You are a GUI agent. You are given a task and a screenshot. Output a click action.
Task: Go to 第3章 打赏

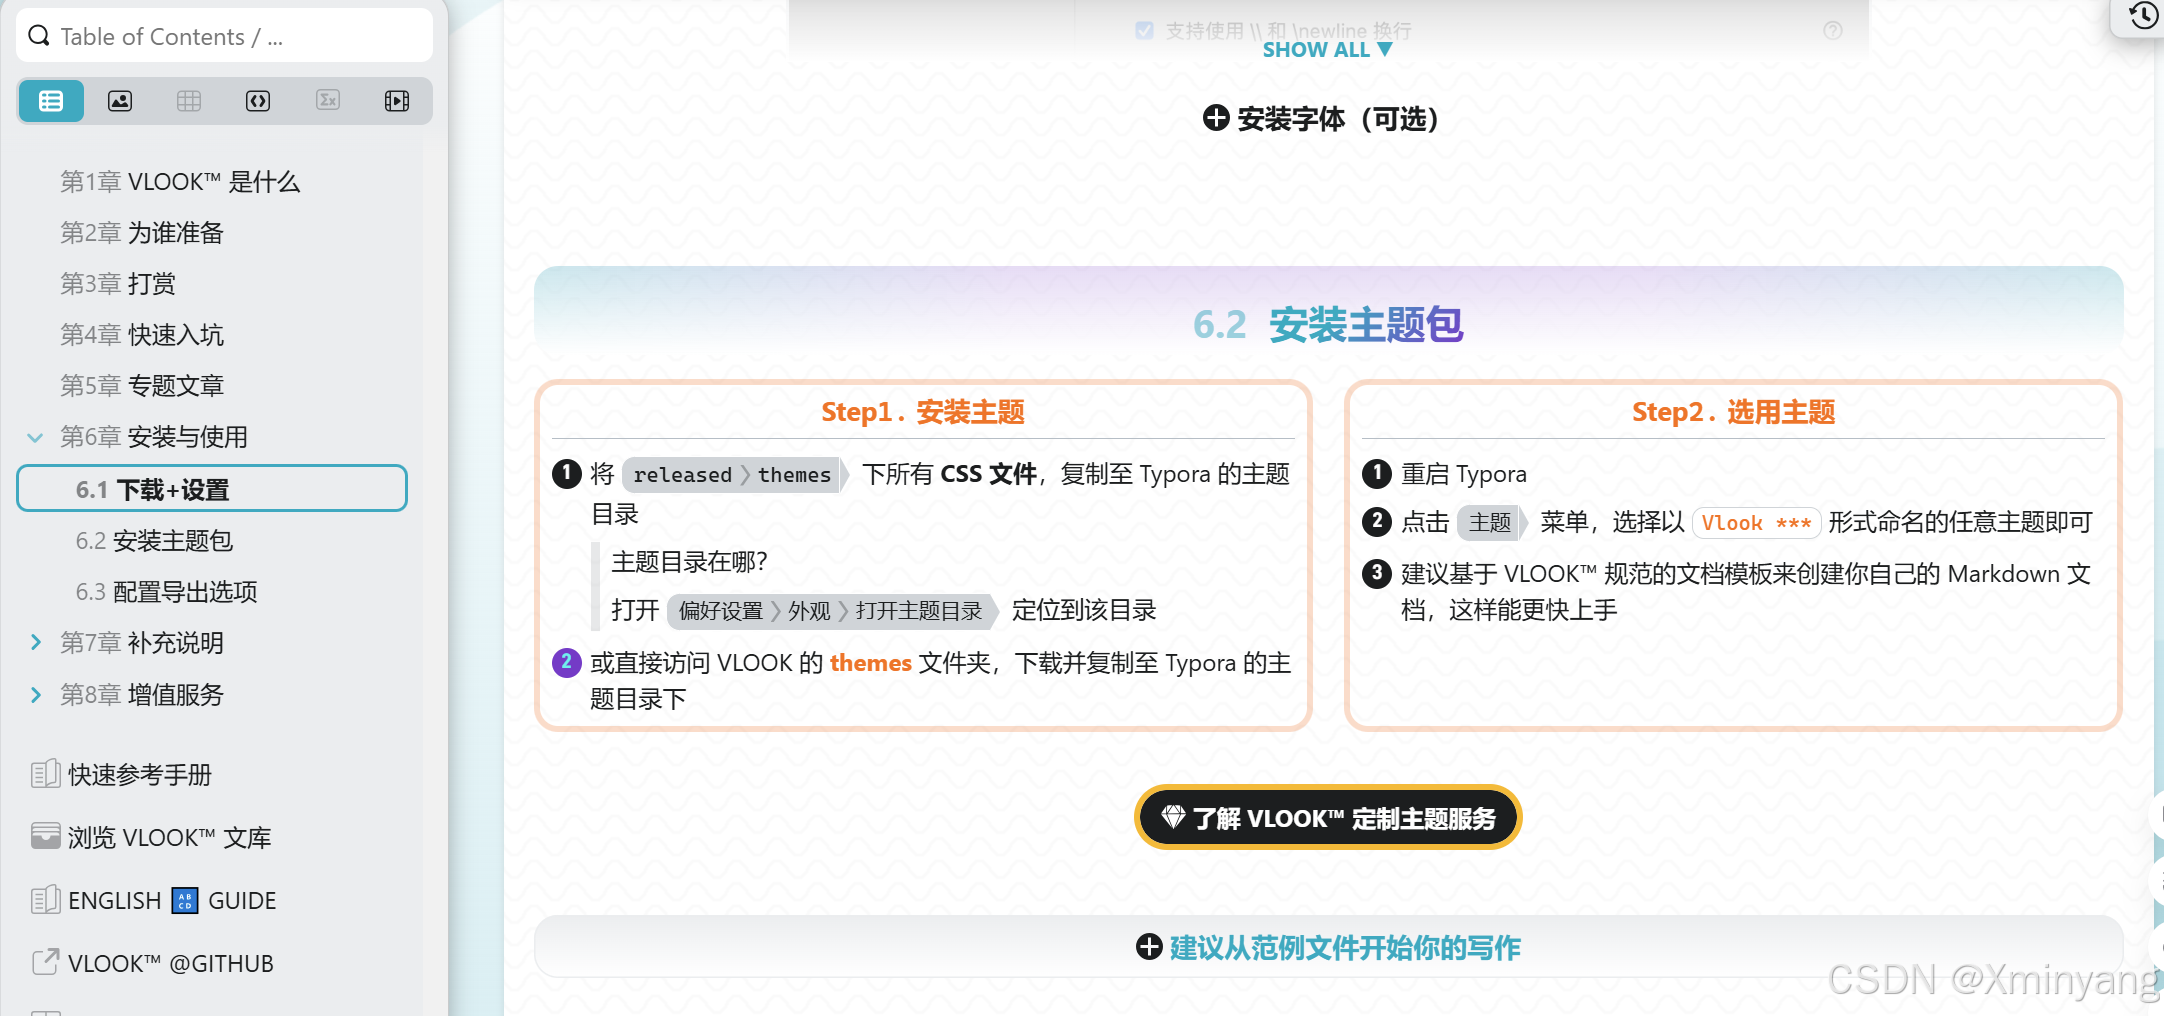118,284
